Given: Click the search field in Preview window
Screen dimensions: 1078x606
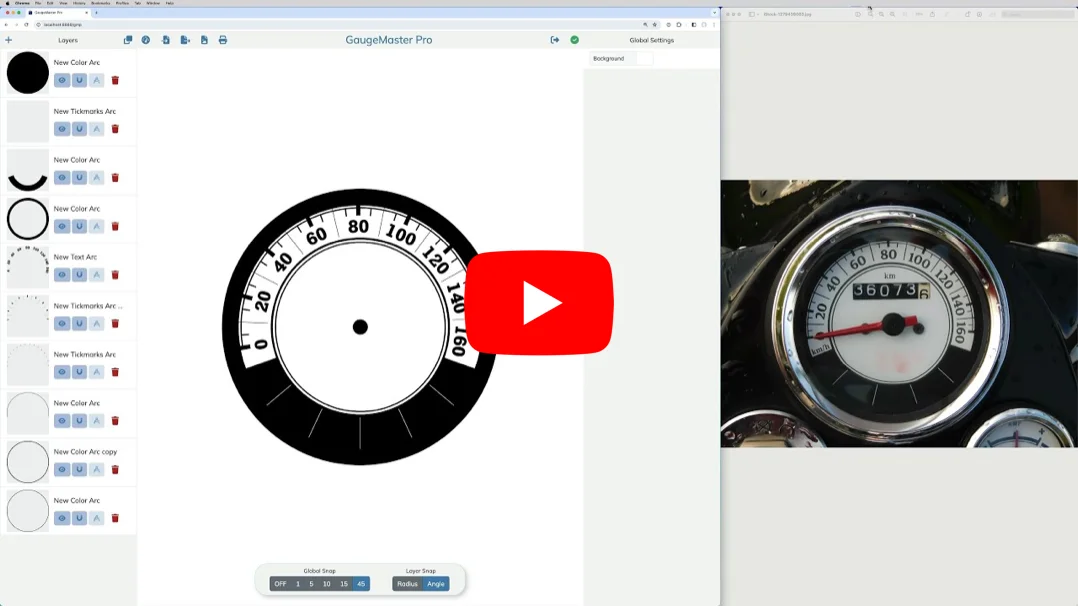Looking at the screenshot, I should 1037,14.
